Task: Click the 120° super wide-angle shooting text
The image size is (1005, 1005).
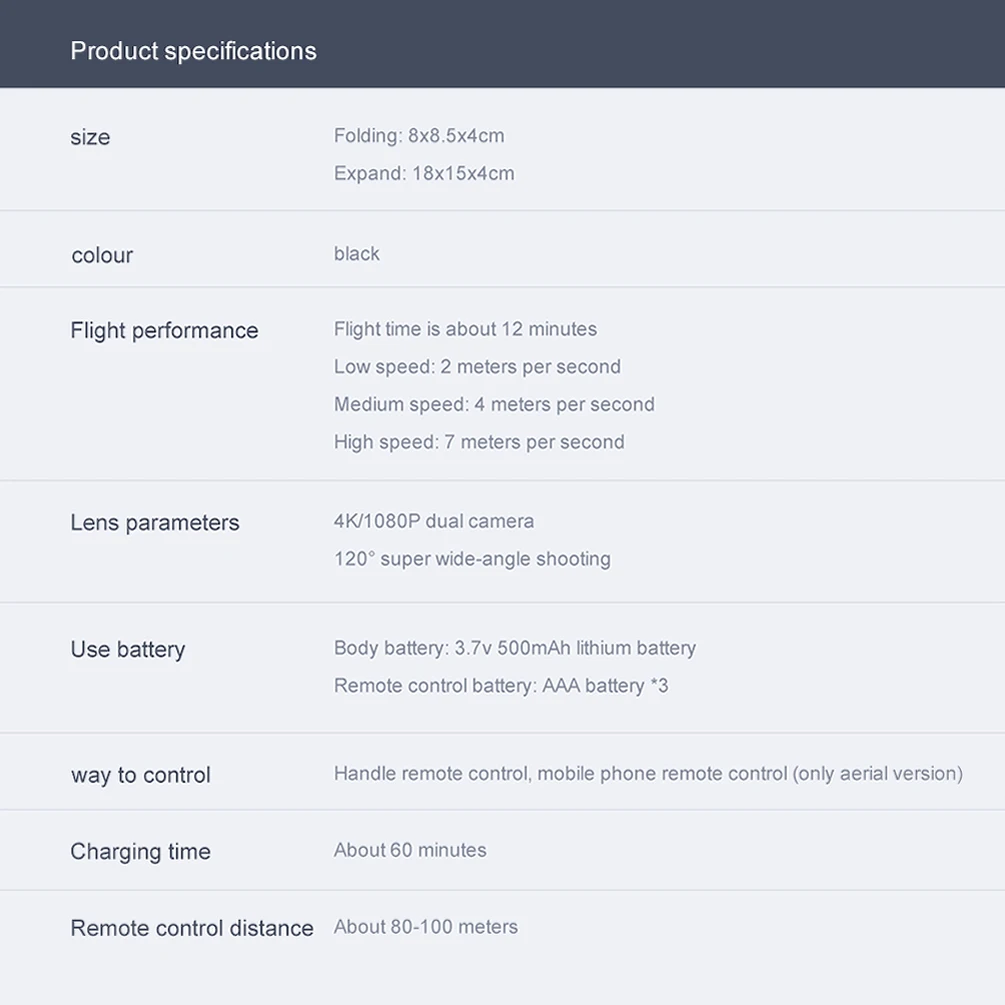Action: [x=472, y=559]
